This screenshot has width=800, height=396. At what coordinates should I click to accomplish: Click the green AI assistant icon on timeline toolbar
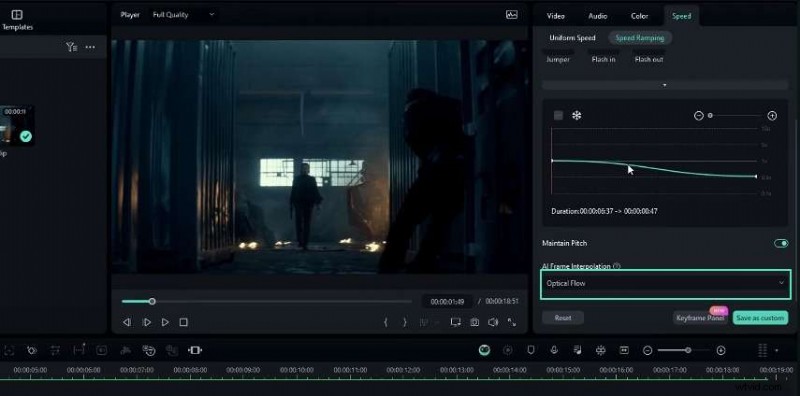point(484,350)
